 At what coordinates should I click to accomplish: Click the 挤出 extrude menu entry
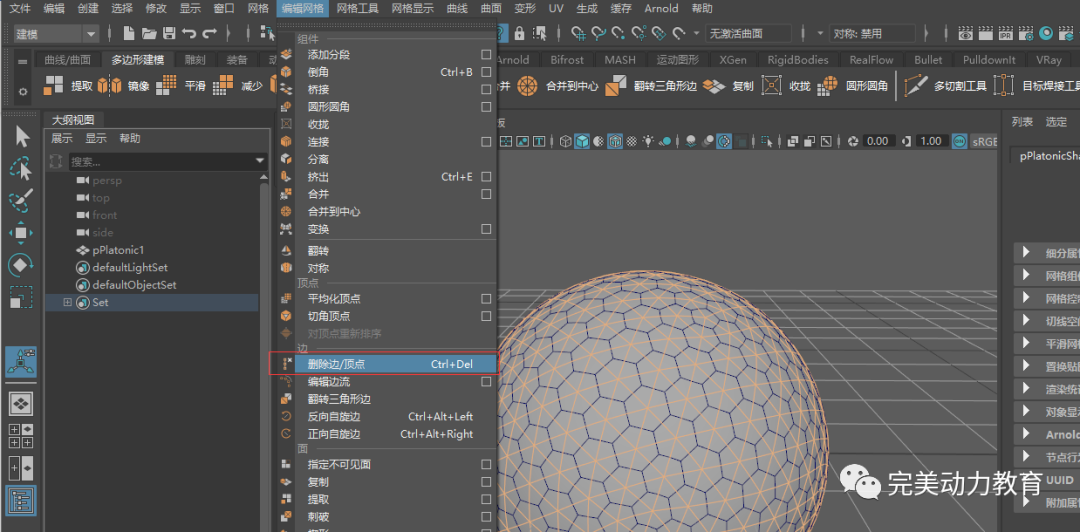click(318, 177)
